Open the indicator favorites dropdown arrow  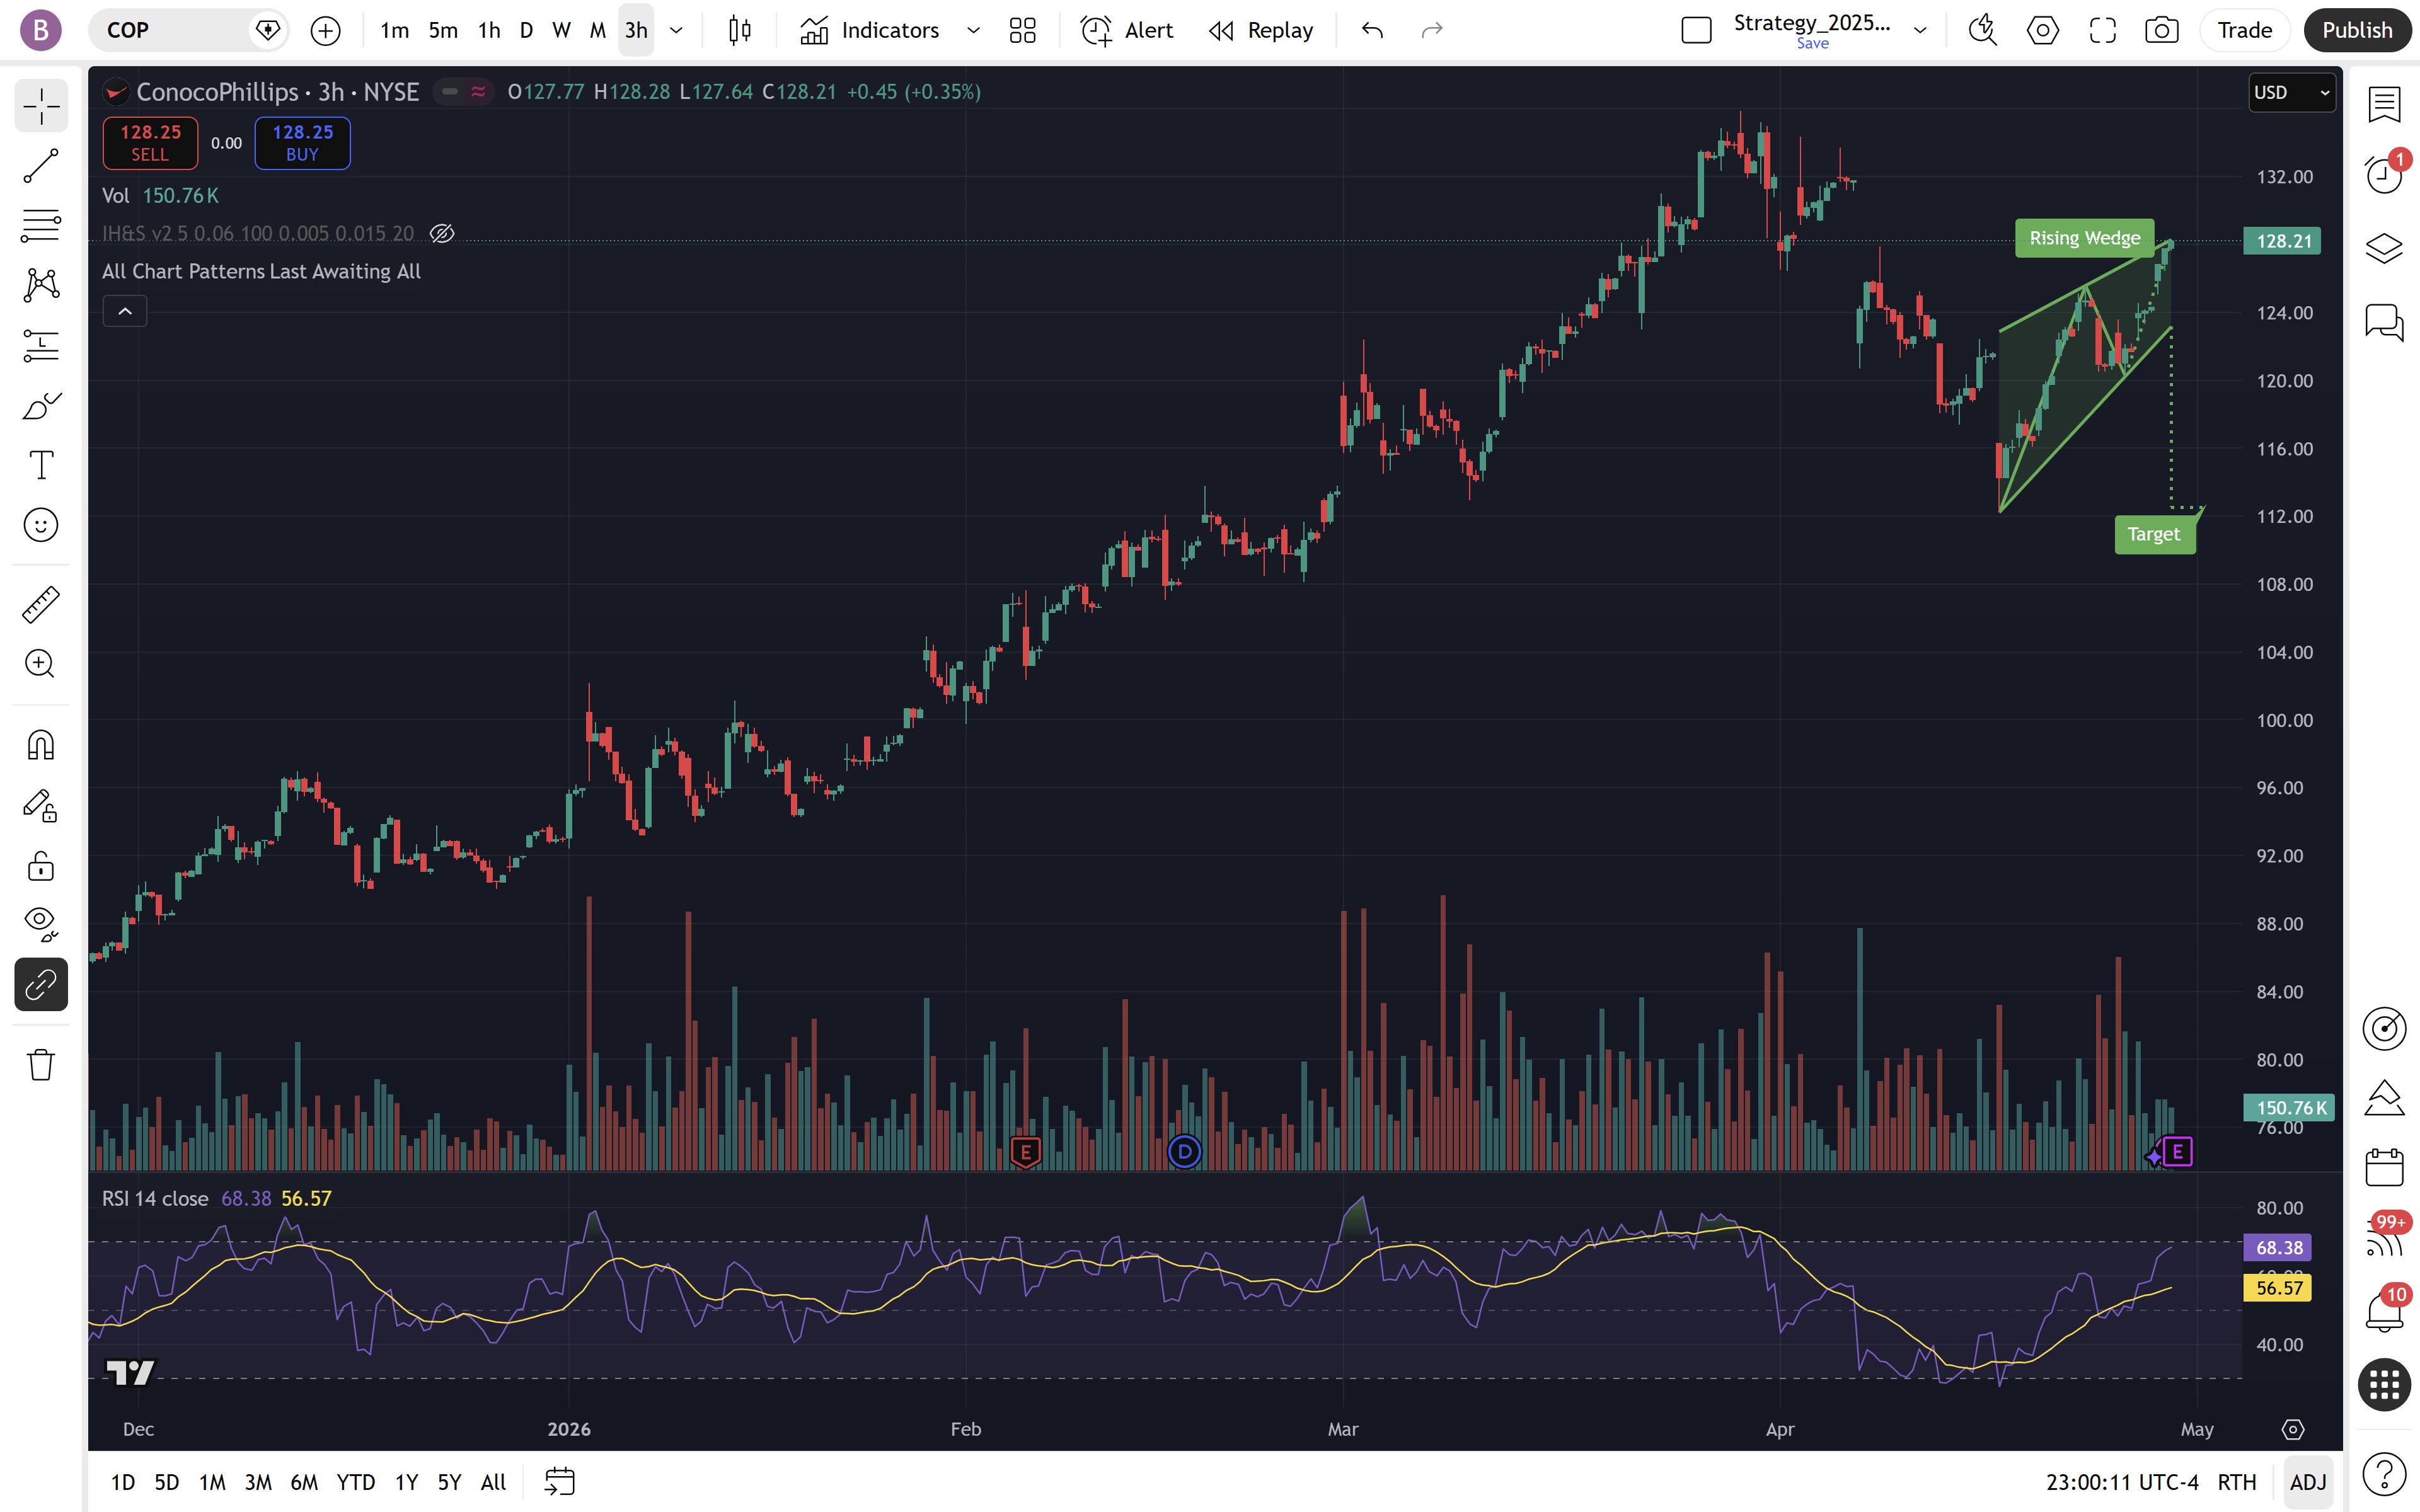[973, 30]
